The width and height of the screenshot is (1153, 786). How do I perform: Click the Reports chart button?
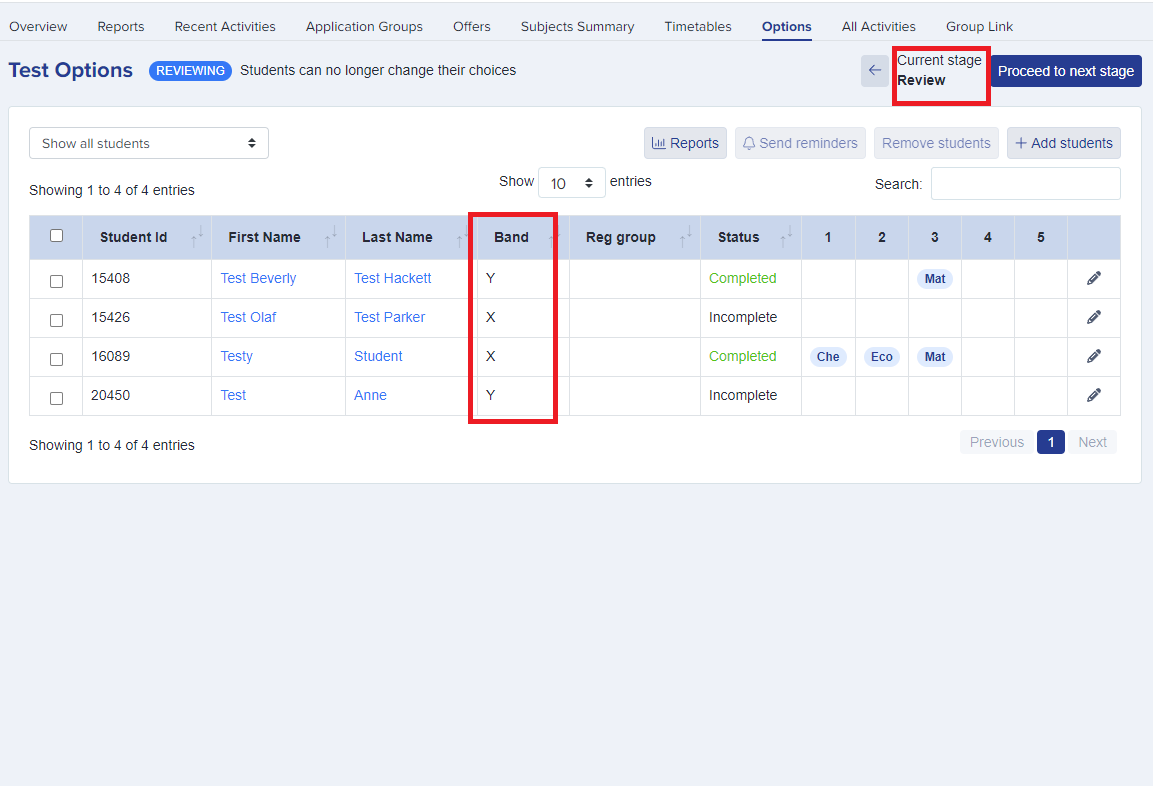coord(685,143)
